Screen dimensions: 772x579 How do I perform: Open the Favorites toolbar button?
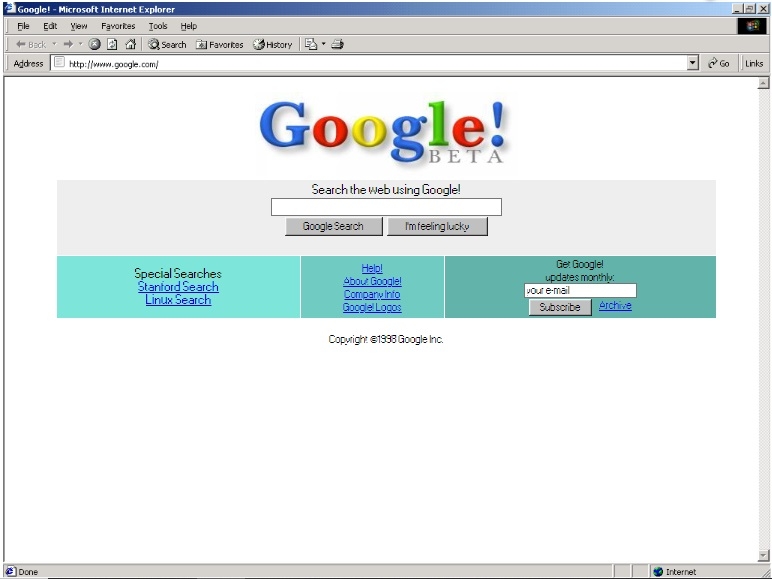pyautogui.click(x=220, y=44)
